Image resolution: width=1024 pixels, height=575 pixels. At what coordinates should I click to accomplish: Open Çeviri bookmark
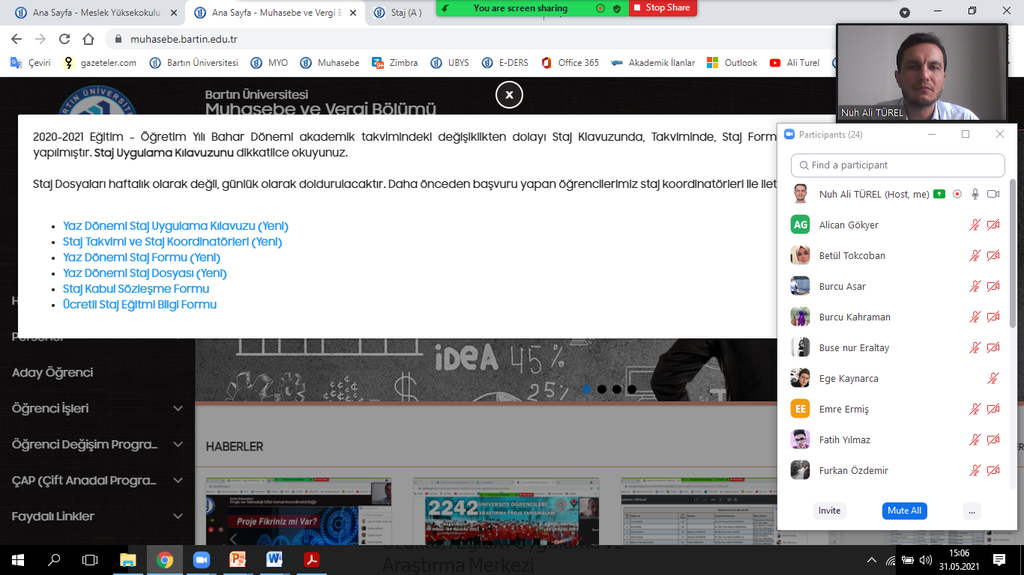click(x=31, y=63)
